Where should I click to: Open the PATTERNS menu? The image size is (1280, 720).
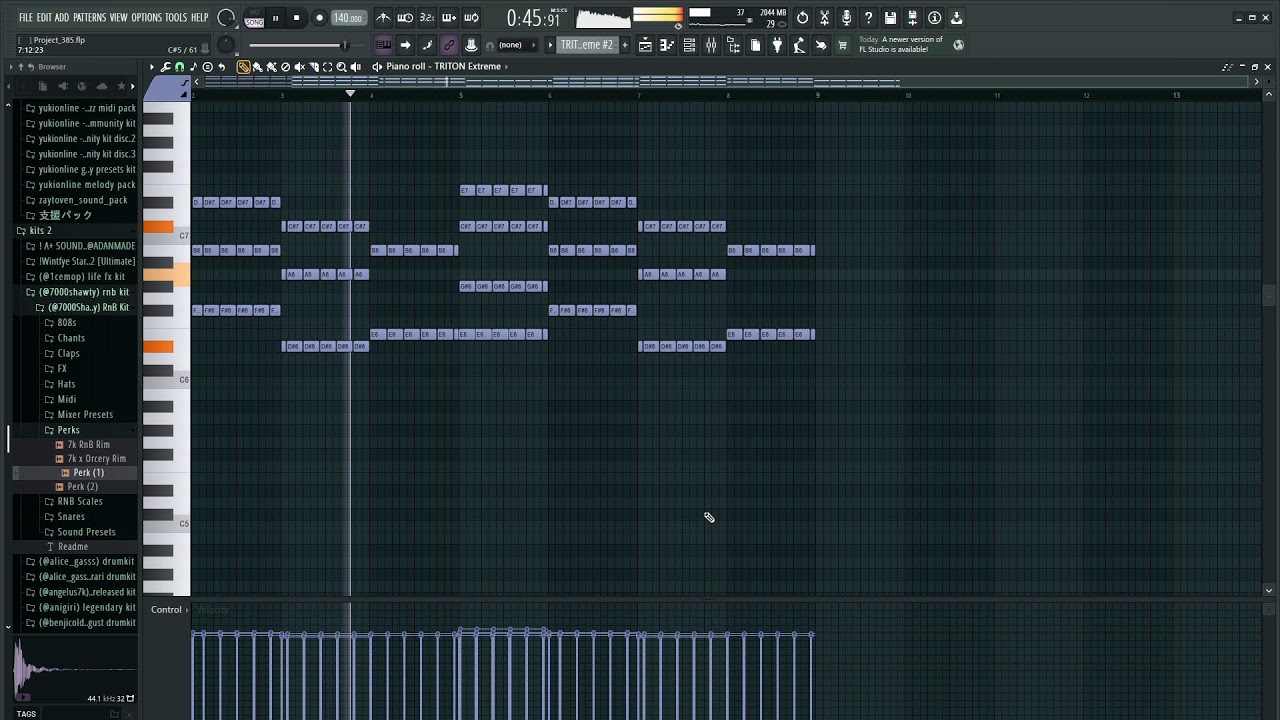coord(89,18)
